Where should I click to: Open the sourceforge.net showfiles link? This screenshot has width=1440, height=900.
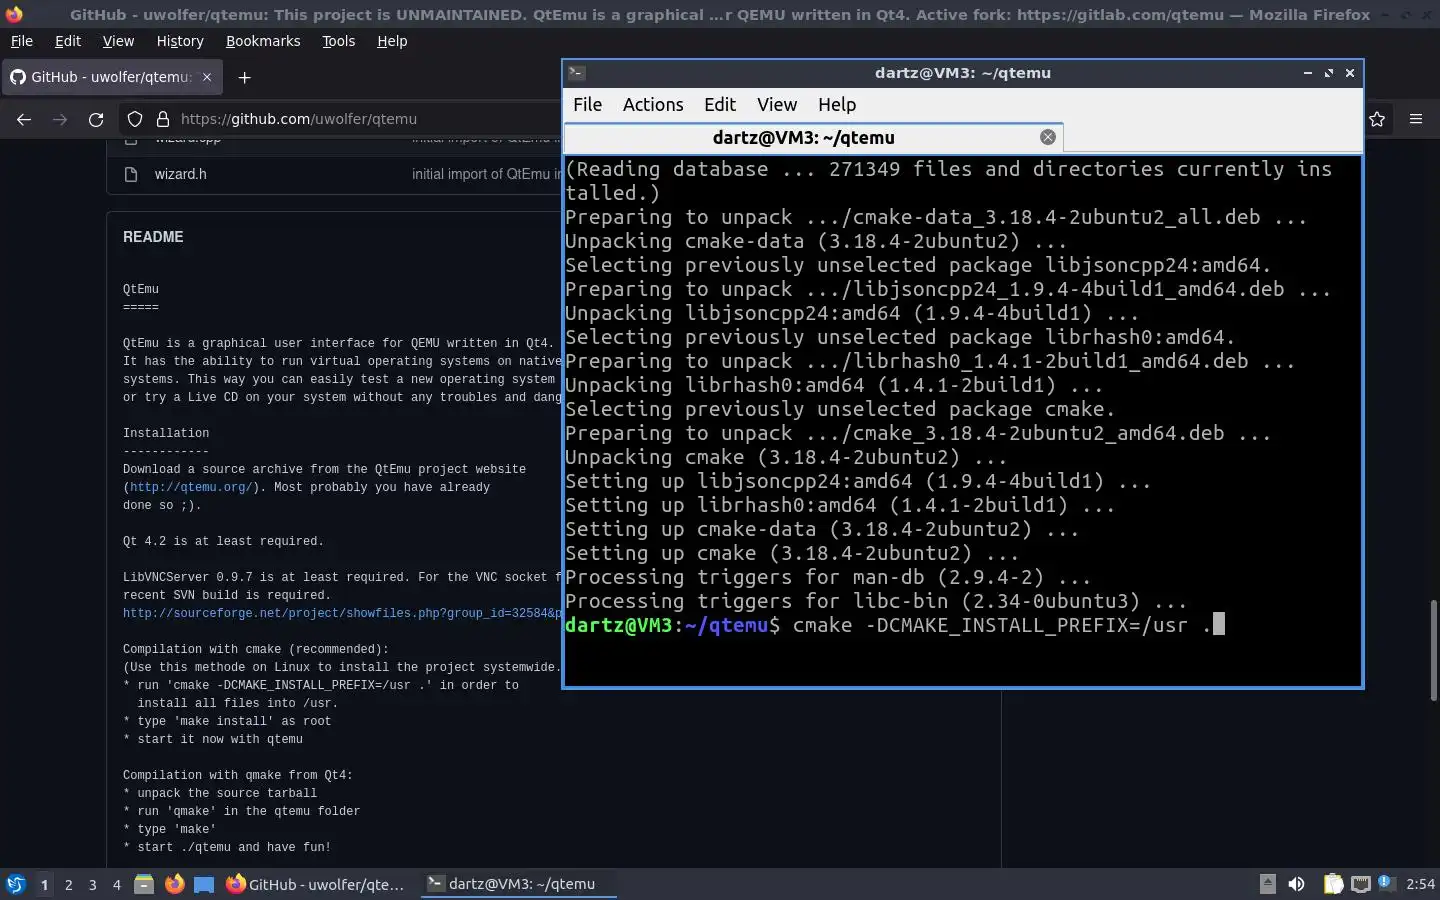tap(342, 613)
